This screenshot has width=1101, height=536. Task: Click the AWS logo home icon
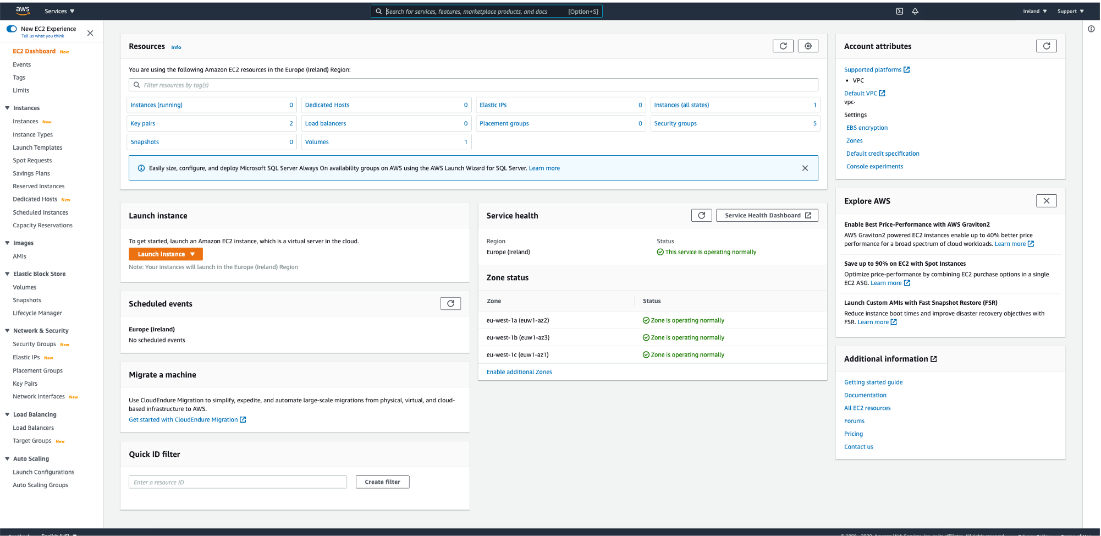(x=22, y=10)
